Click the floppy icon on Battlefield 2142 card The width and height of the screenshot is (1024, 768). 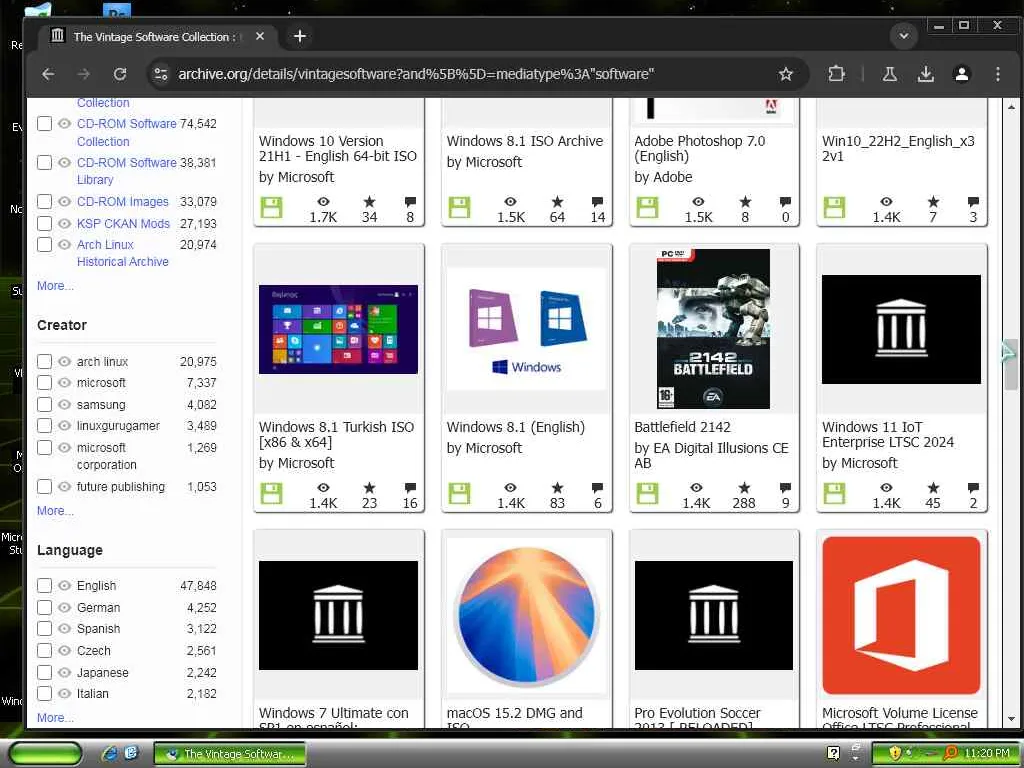(x=647, y=493)
